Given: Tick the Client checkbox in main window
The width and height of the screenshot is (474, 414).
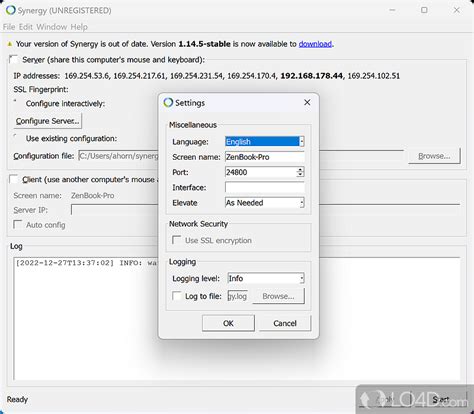Looking at the screenshot, I should click(x=14, y=179).
